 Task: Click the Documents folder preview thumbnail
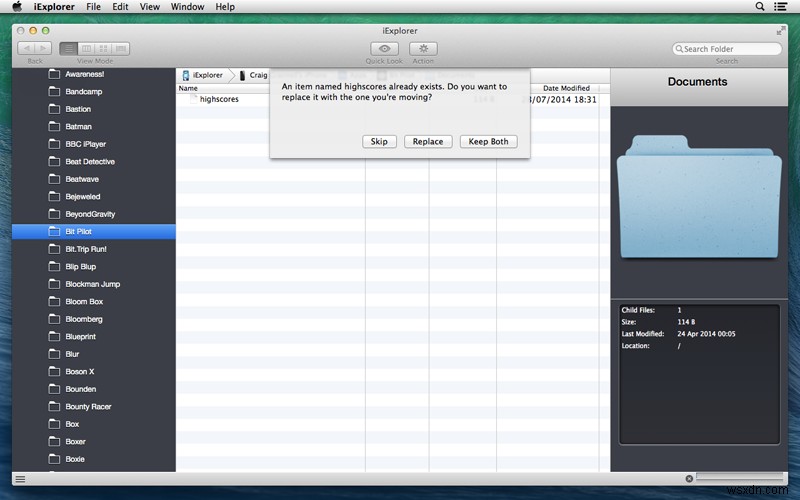click(x=699, y=196)
